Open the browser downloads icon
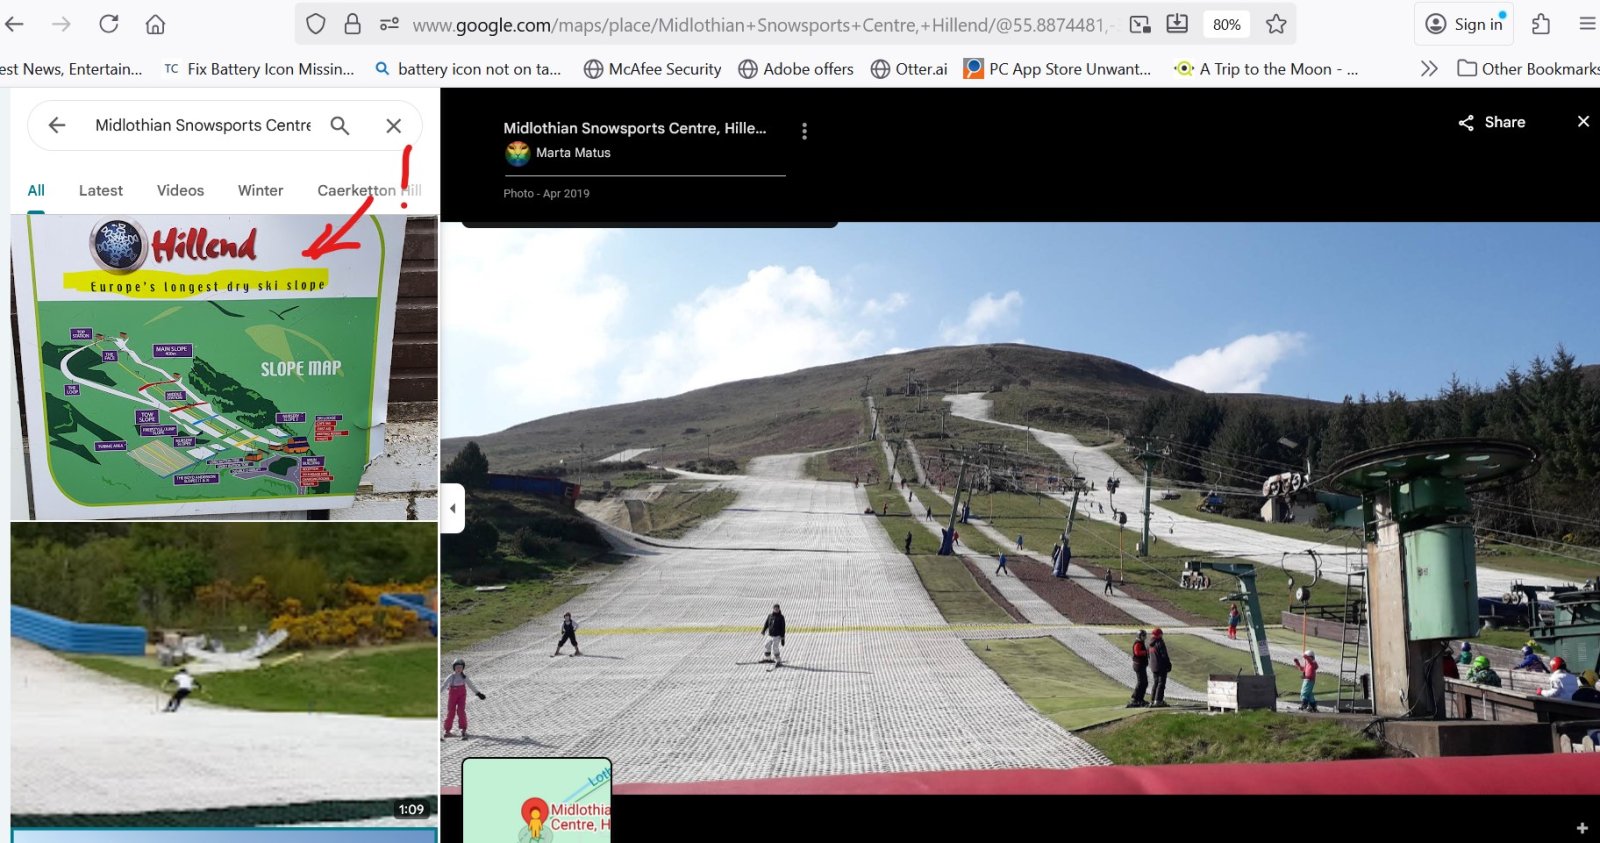This screenshot has width=1600, height=843. 1177,24
